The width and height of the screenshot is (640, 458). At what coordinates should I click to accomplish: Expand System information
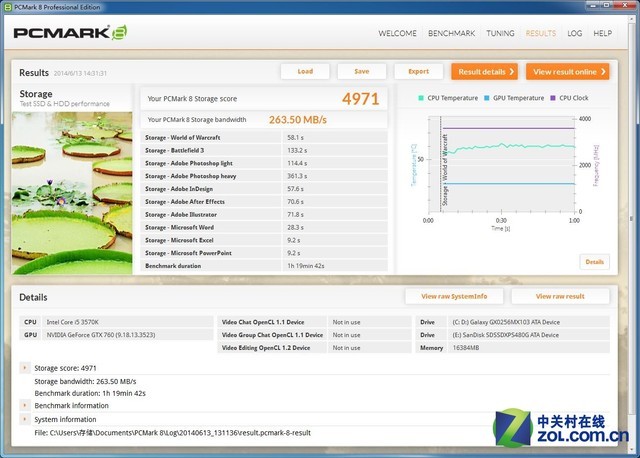coord(24,419)
